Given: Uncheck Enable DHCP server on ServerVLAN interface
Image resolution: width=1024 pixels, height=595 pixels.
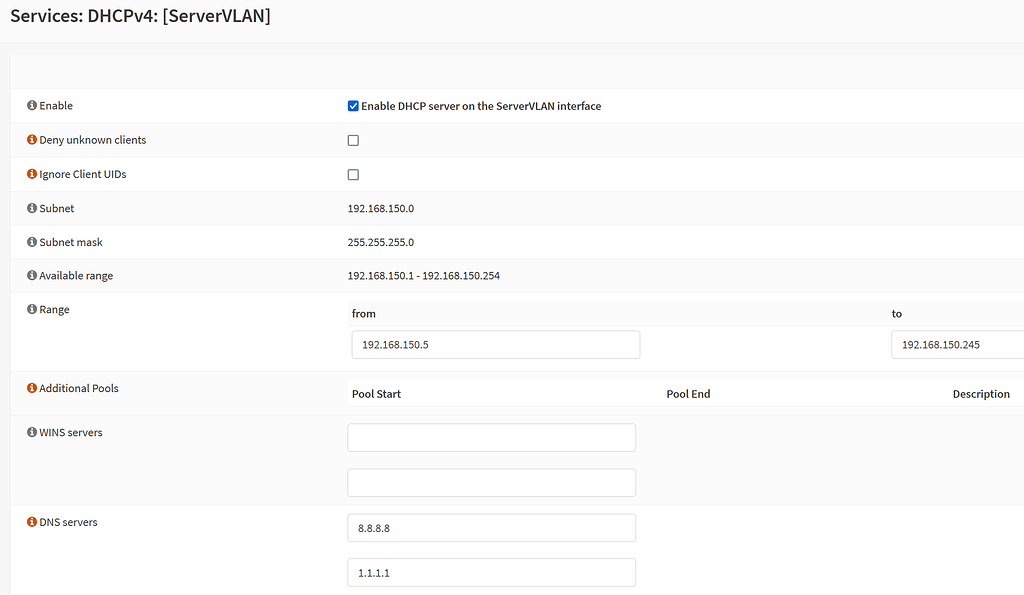Looking at the screenshot, I should click(353, 106).
